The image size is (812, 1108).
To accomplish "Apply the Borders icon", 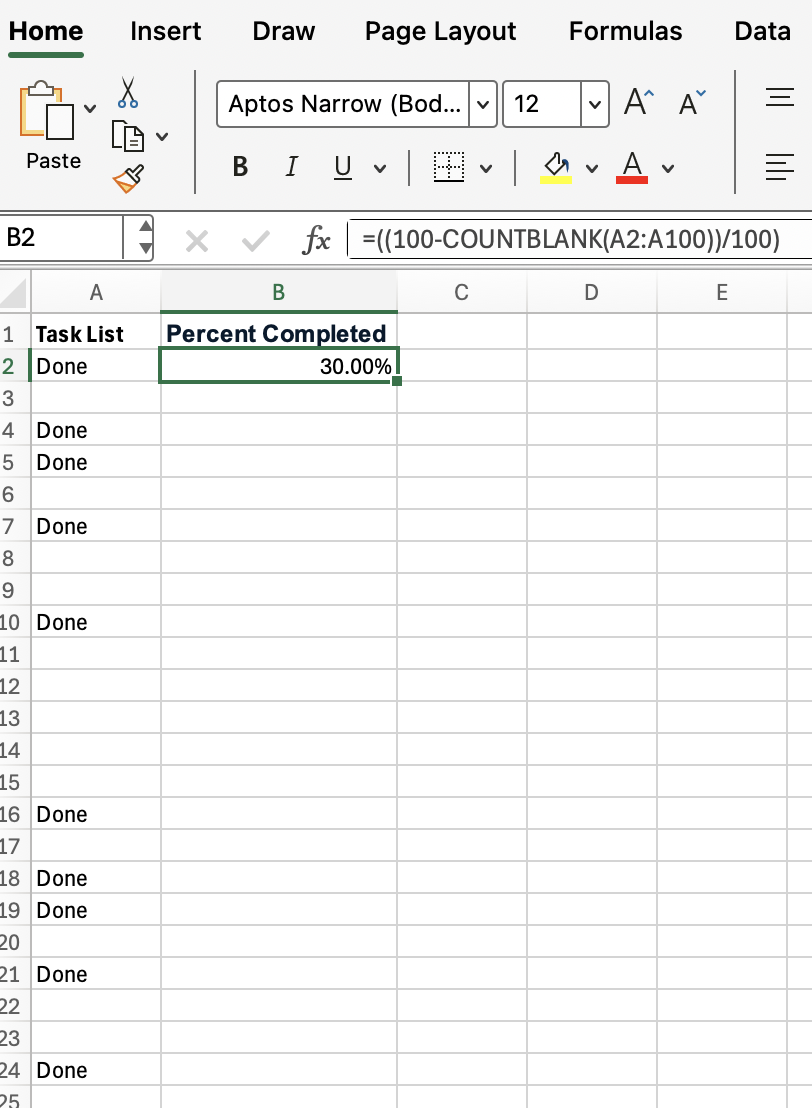I will [x=449, y=167].
